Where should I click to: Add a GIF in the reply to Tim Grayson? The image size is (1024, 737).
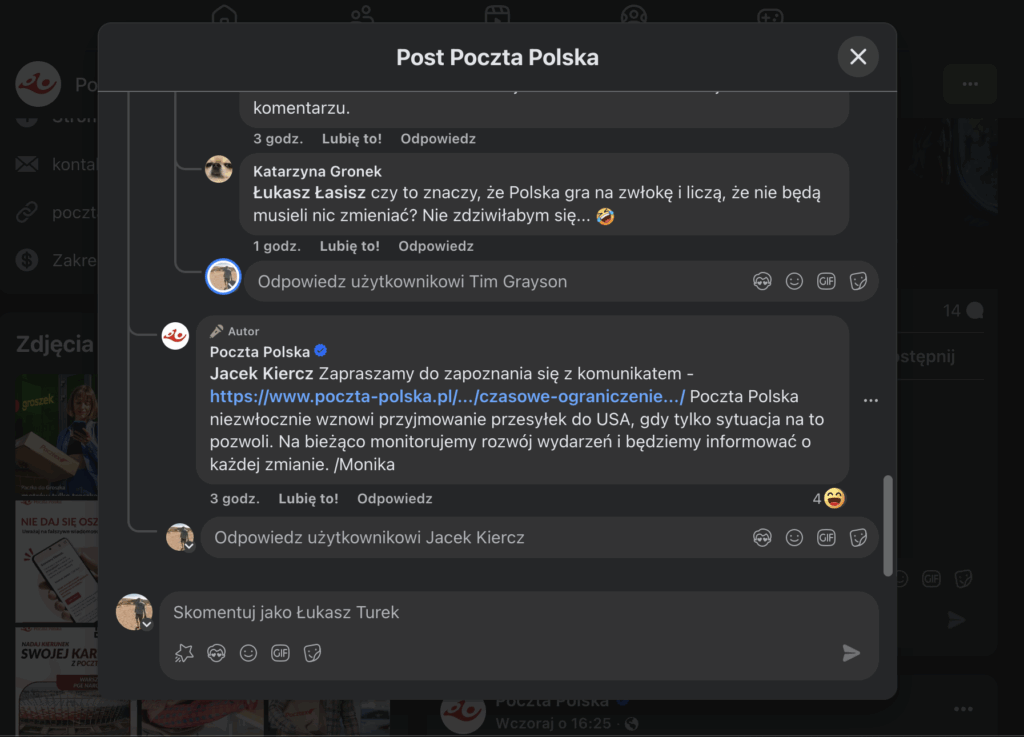(826, 282)
